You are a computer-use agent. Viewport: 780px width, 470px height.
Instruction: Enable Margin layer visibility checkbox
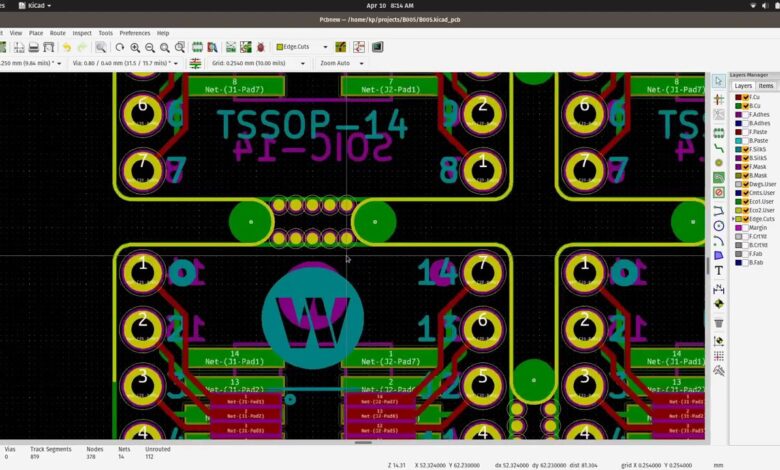pyautogui.click(x=746, y=228)
